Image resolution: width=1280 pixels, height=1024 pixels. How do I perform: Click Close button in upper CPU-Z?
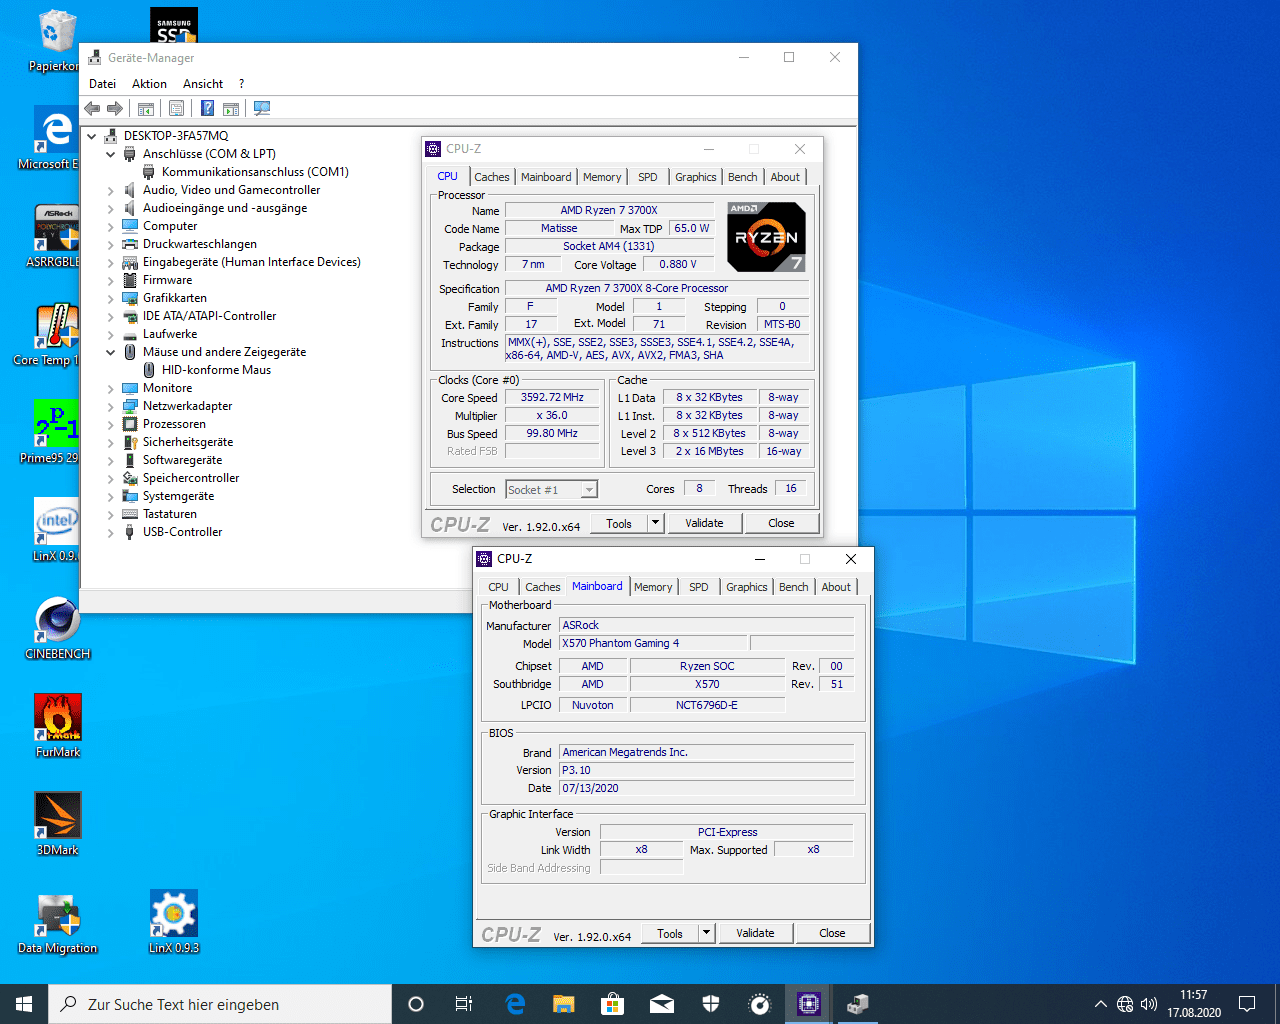point(781,523)
